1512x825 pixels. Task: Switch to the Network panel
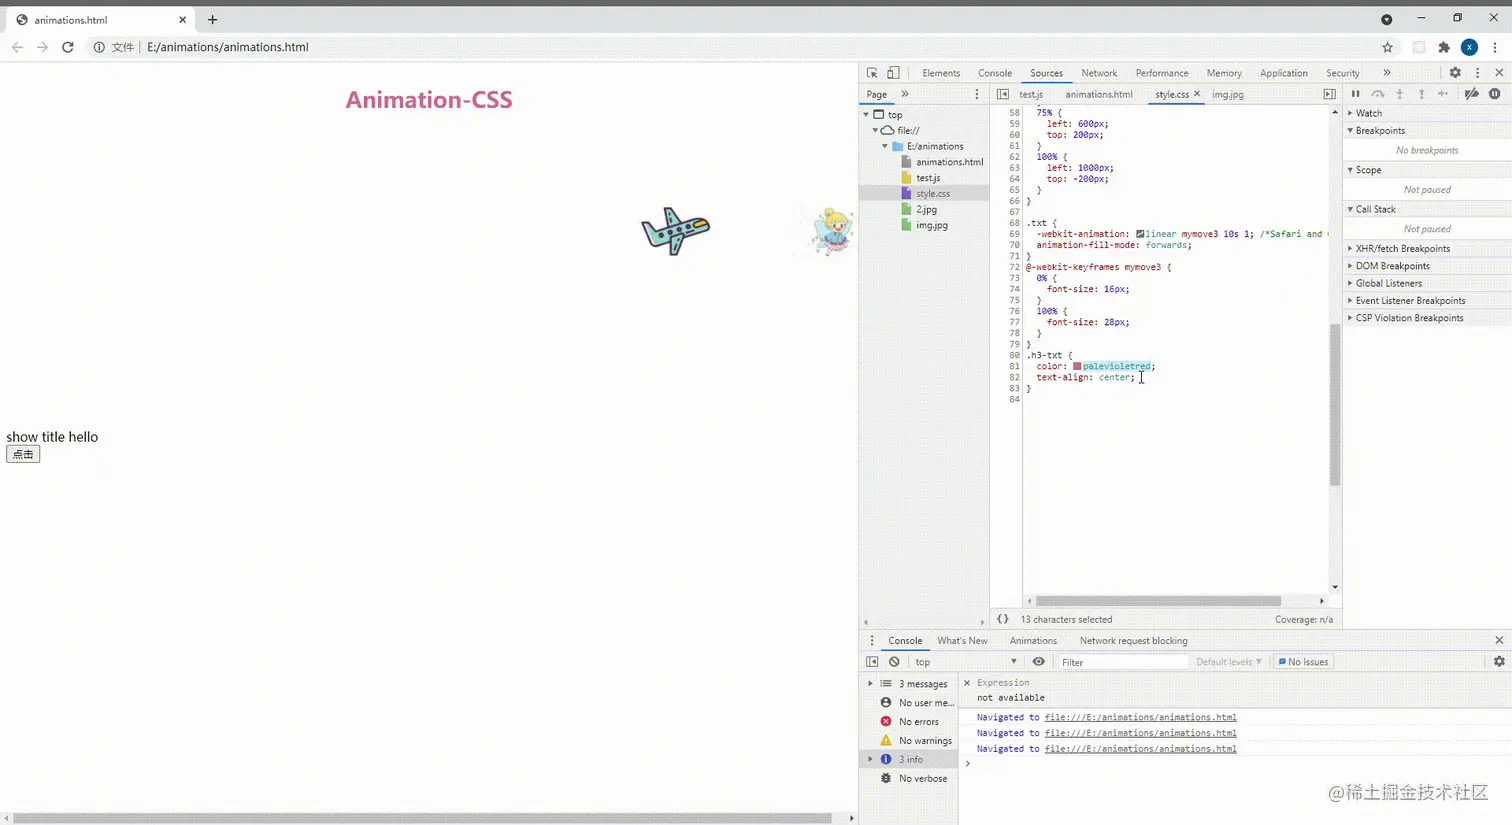1099,73
